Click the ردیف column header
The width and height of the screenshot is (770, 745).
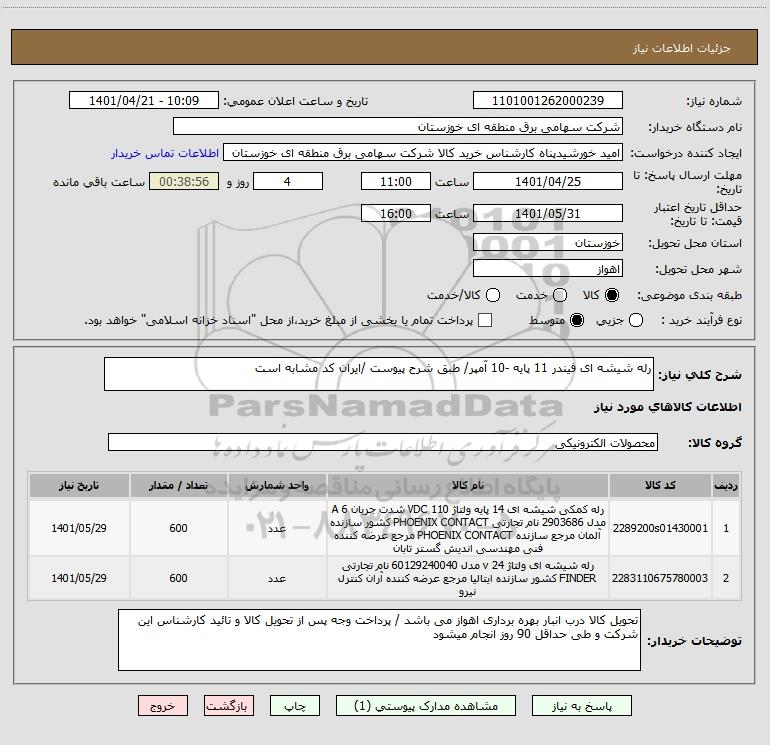pyautogui.click(x=726, y=485)
